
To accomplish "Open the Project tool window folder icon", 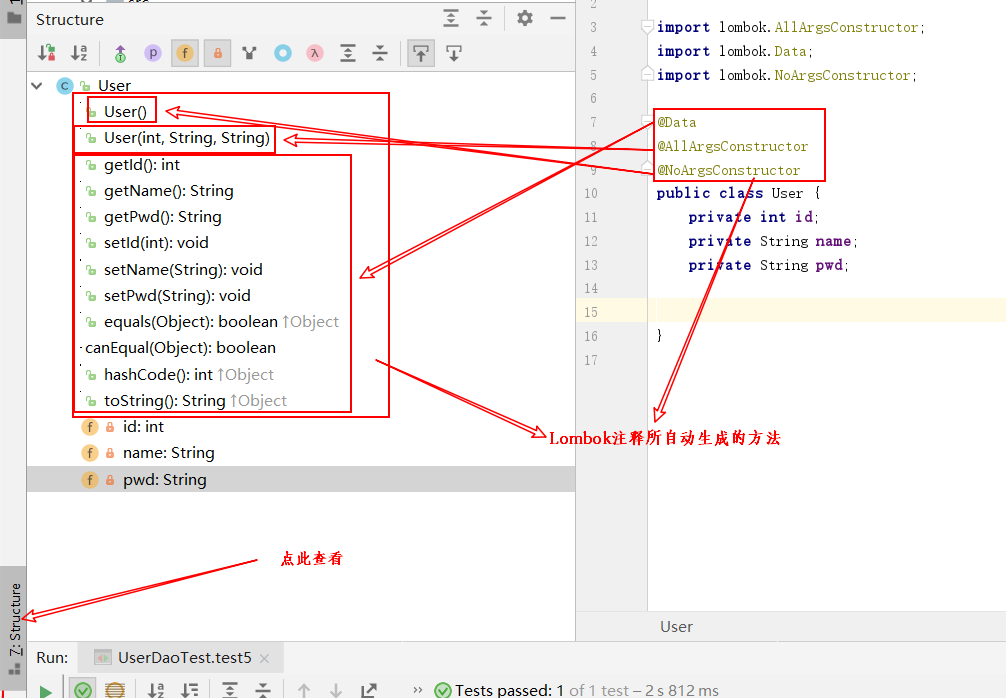I will click(x=13, y=17).
